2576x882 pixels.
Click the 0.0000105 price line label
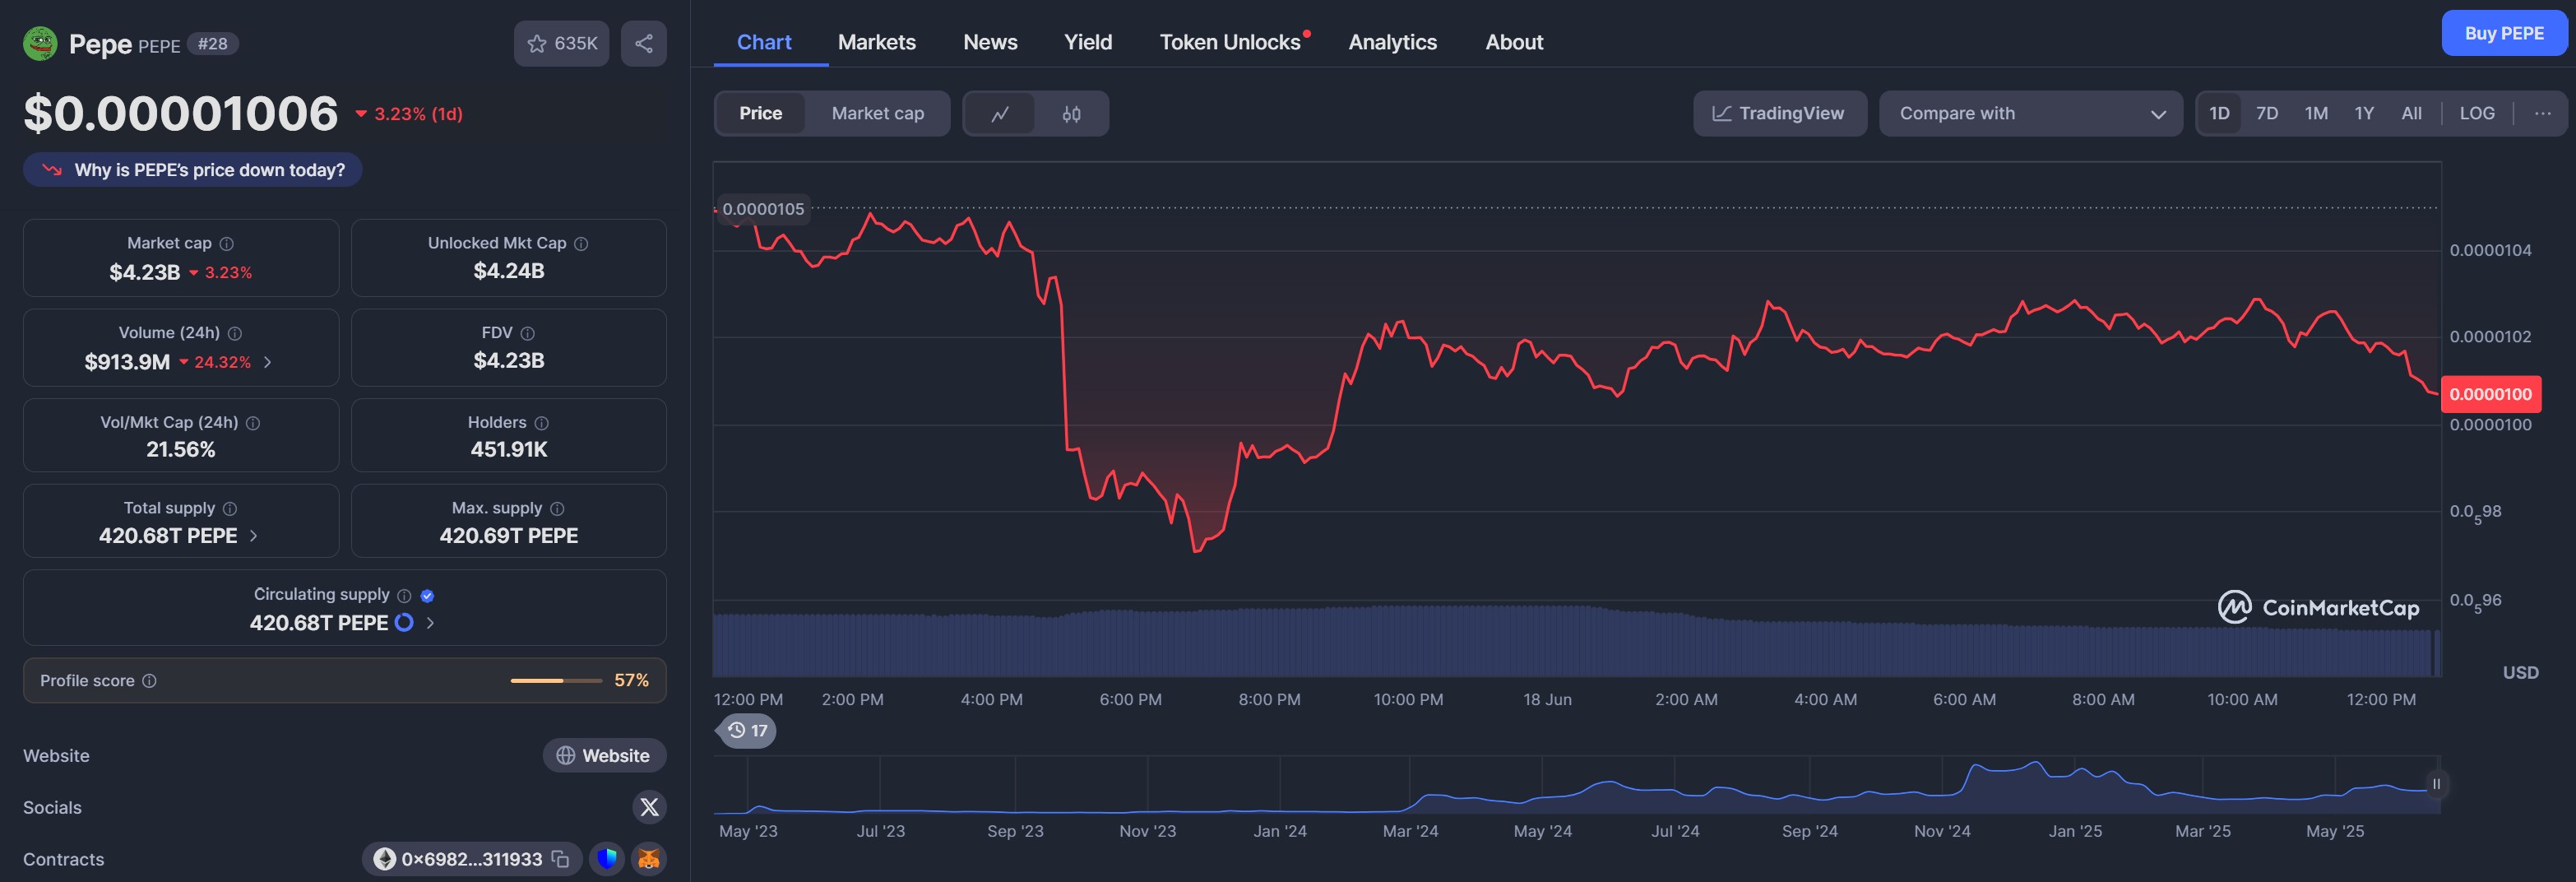(x=763, y=209)
